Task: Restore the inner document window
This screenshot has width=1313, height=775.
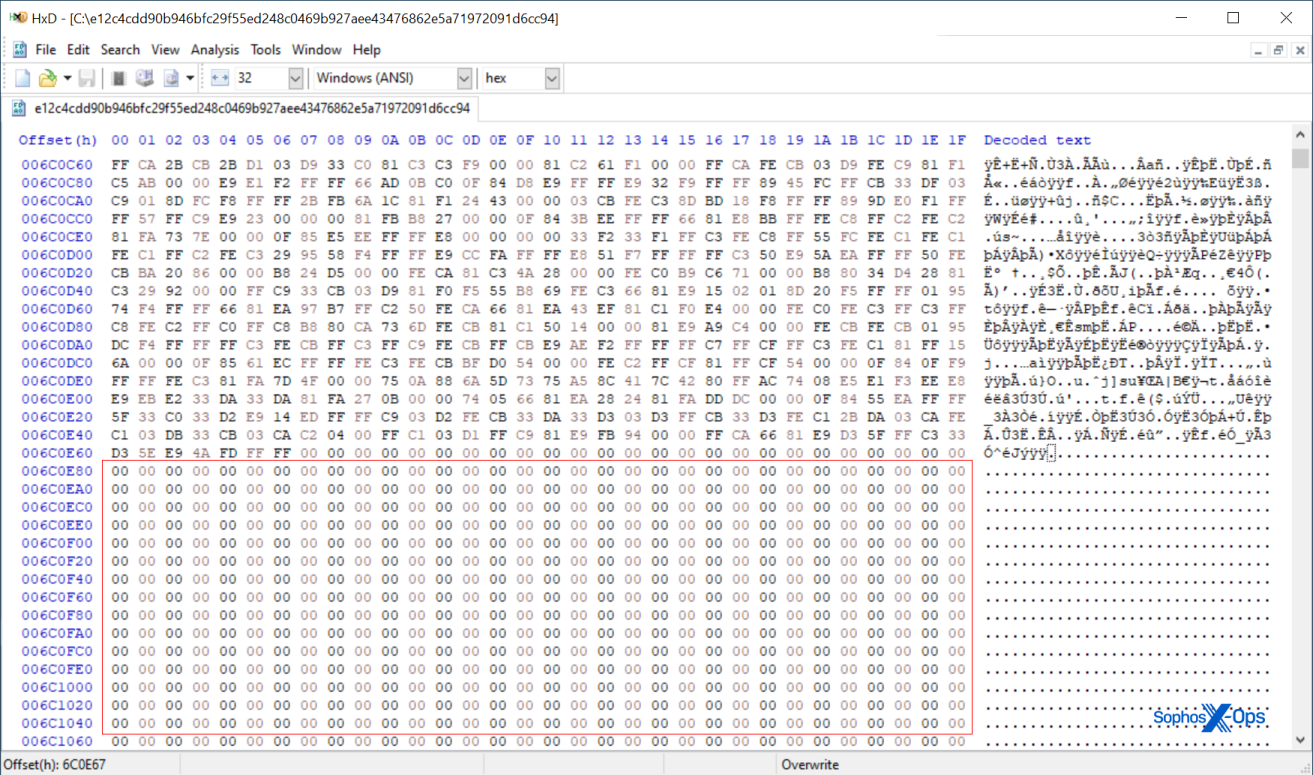Action: point(1278,50)
